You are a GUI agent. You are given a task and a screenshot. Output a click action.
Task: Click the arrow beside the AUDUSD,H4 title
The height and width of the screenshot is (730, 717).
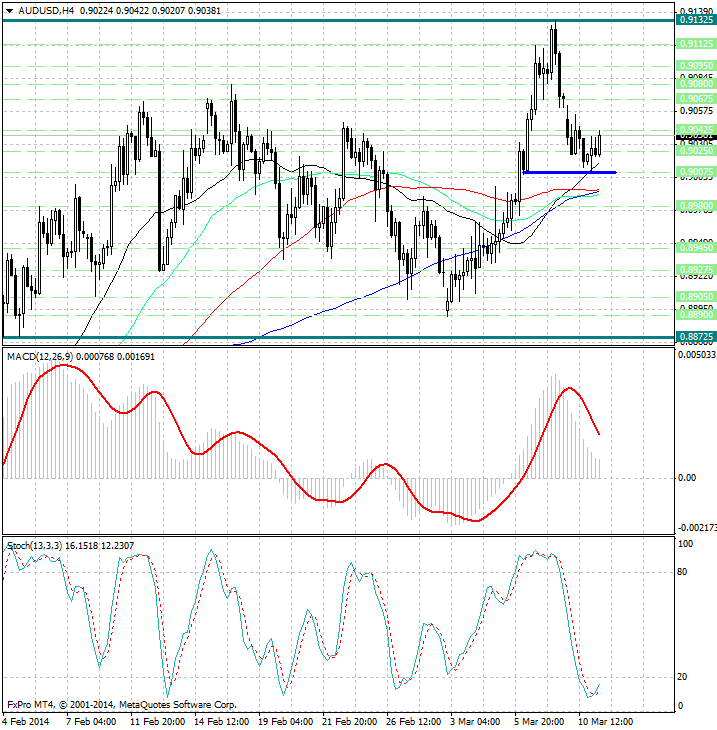[9, 10]
